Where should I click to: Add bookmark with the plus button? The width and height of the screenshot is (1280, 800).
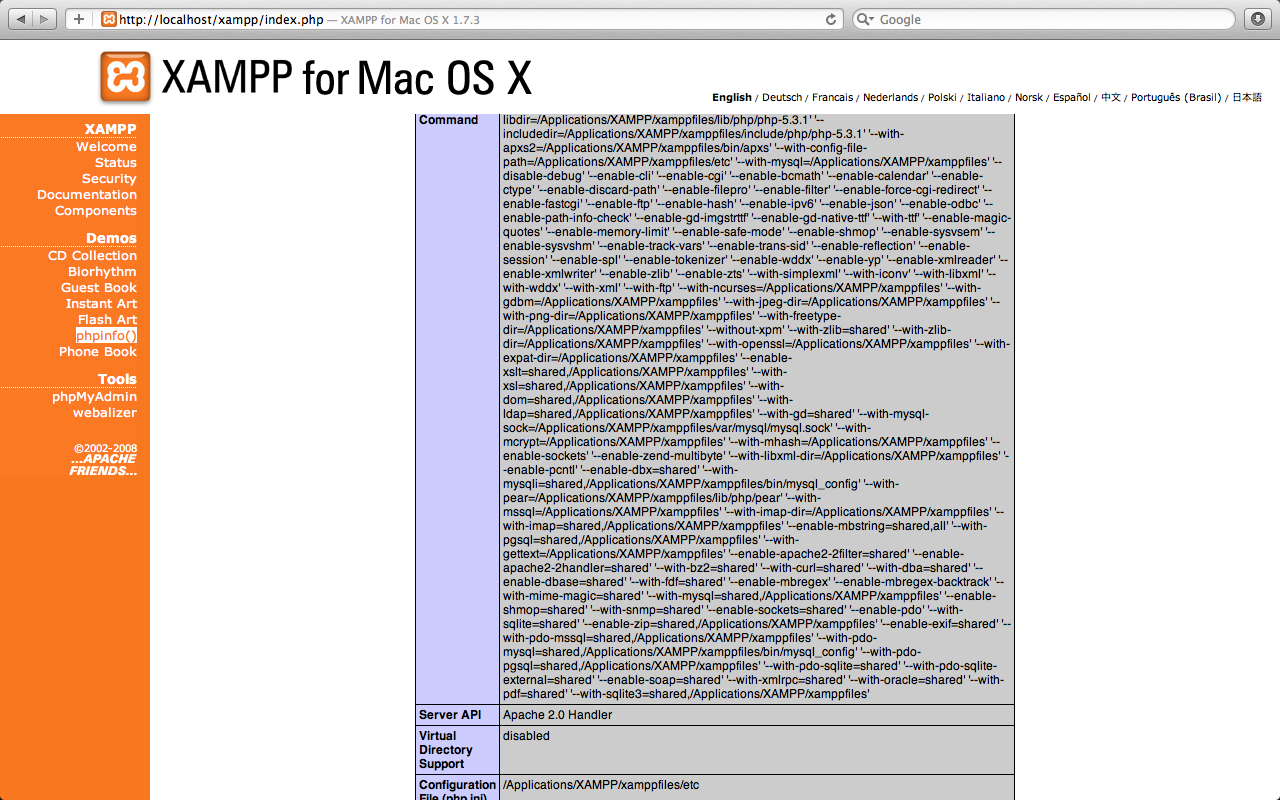pyautogui.click(x=79, y=19)
